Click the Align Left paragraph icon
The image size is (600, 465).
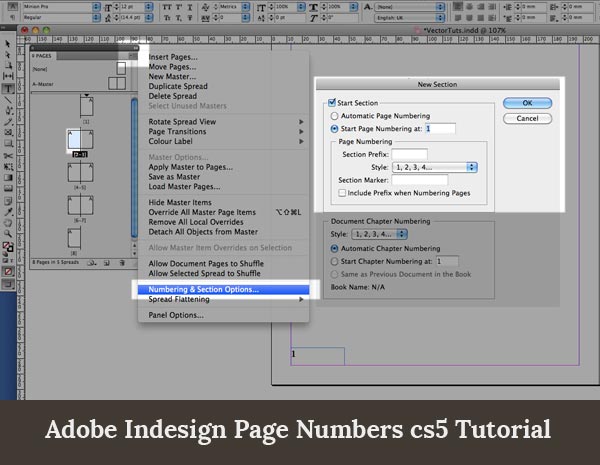[x=458, y=7]
